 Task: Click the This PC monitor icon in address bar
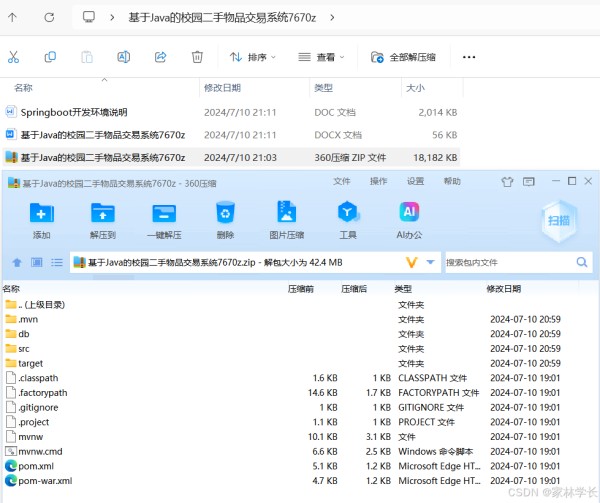89,17
